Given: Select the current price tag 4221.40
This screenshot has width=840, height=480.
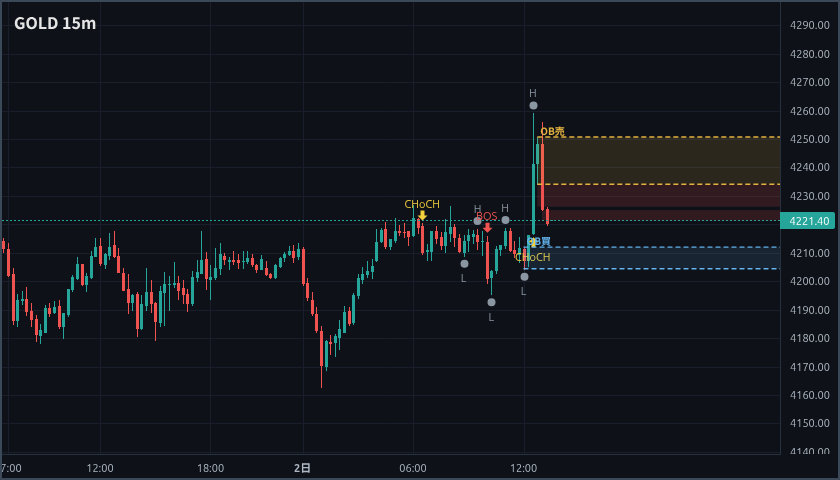Looking at the screenshot, I should pyautogui.click(x=810, y=221).
